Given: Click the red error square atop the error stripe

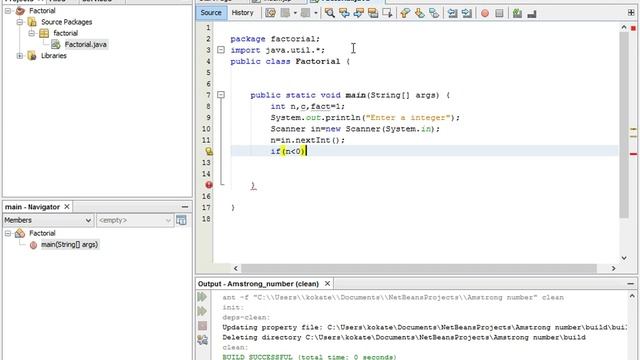Looking at the screenshot, I should [633, 28].
